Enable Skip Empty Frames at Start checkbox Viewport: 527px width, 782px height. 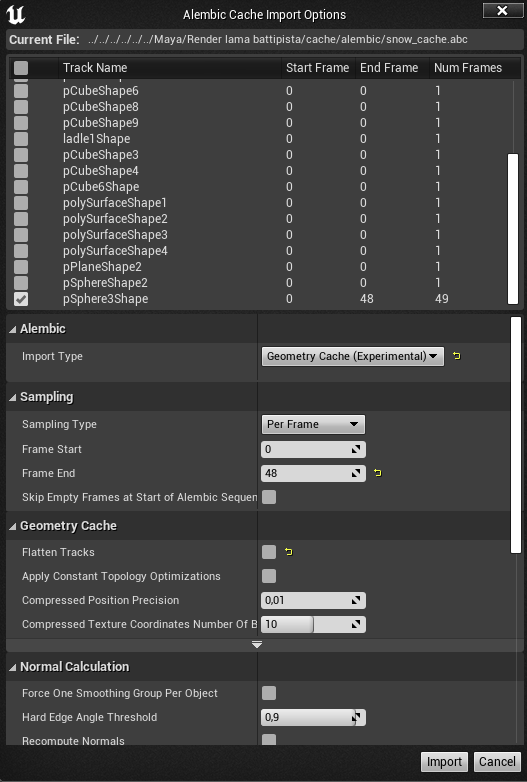point(269,497)
